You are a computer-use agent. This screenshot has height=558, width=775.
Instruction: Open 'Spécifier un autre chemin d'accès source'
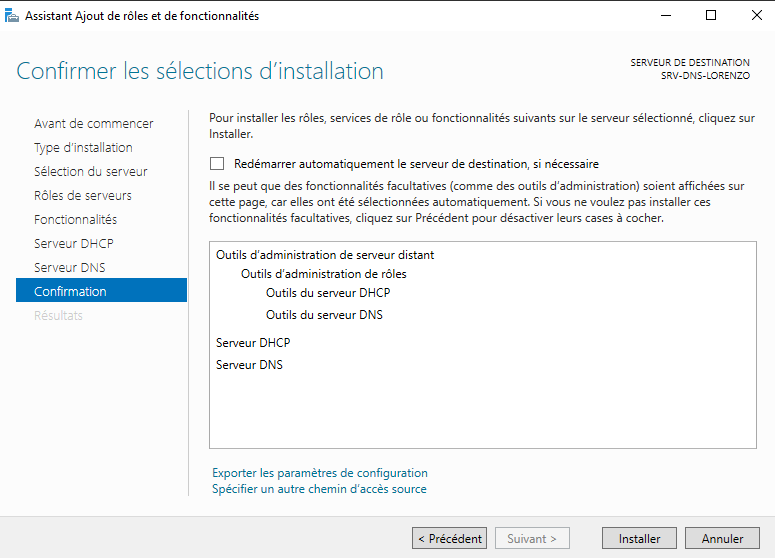pyautogui.click(x=319, y=489)
